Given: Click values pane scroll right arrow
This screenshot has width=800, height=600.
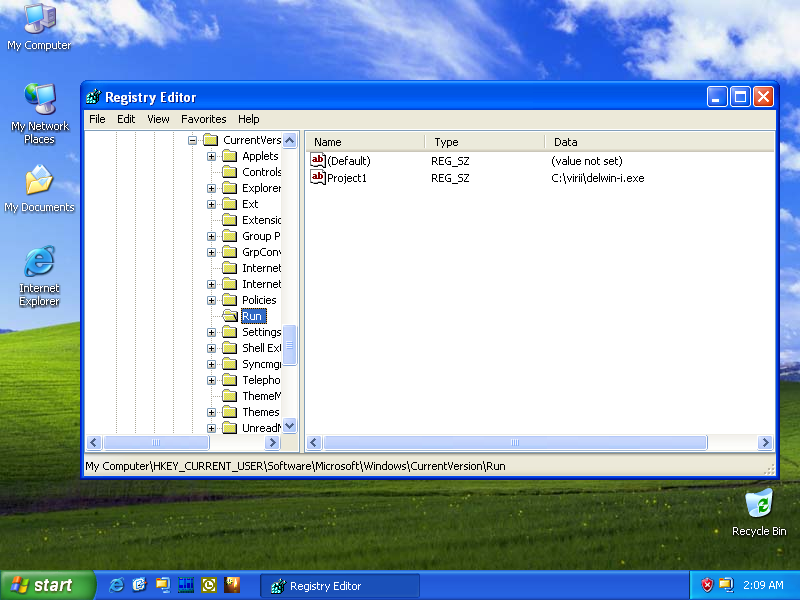Looking at the screenshot, I should click(765, 442).
